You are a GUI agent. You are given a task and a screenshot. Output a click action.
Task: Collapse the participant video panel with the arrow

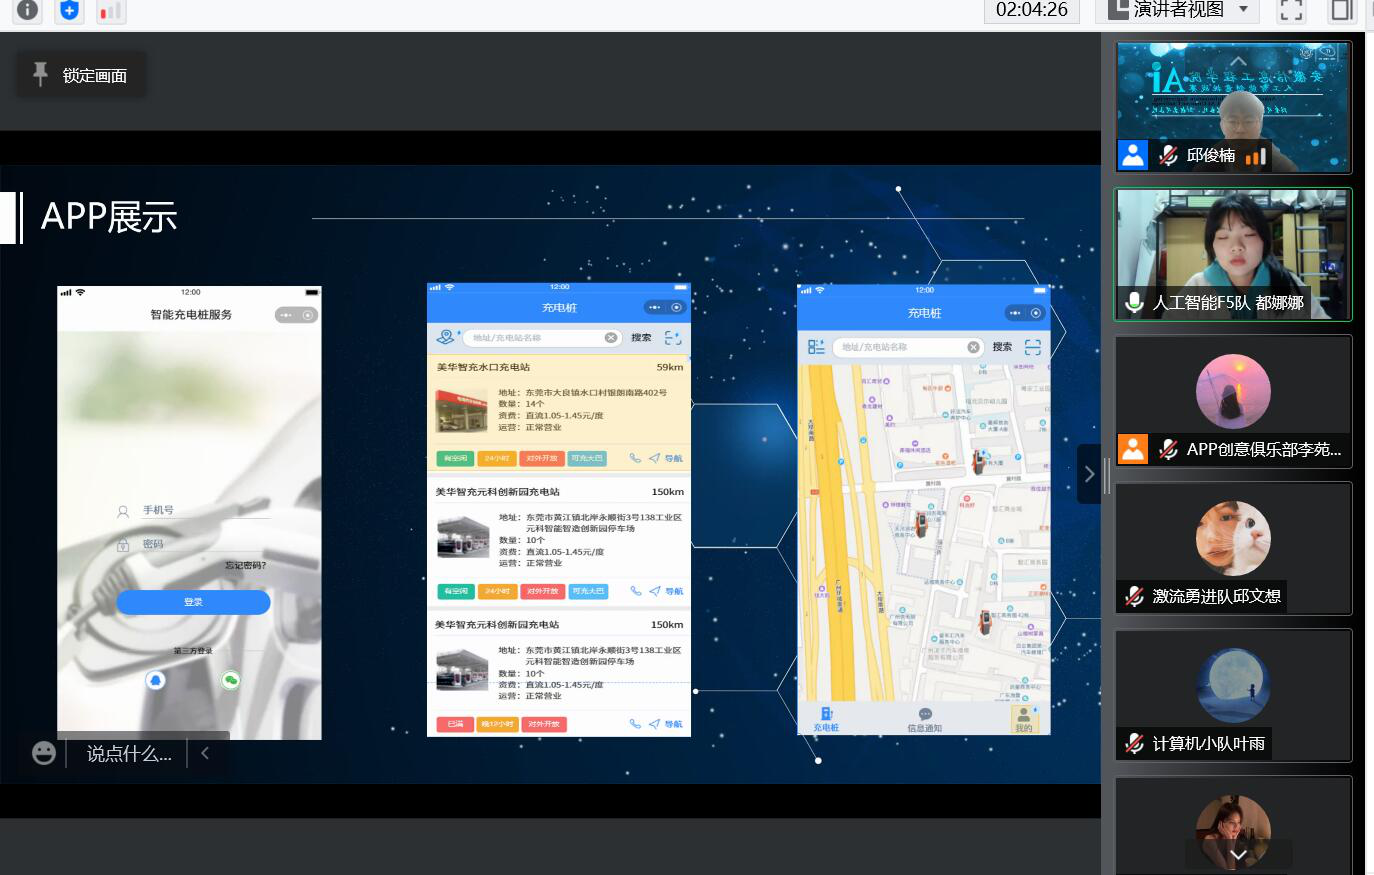[1089, 474]
